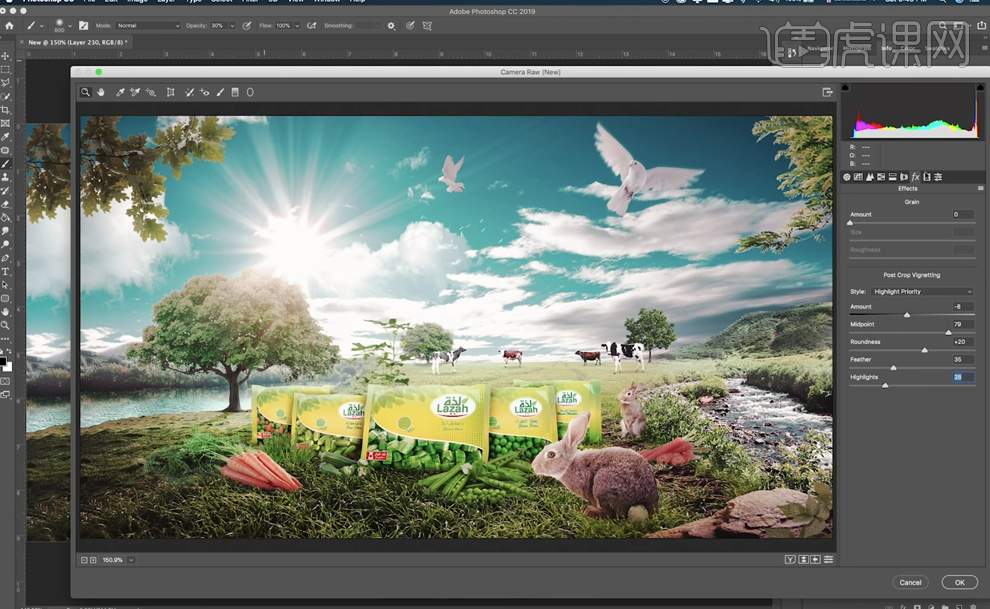This screenshot has width=990, height=609.
Task: Open the symmetry paint butterfly options
Action: click(x=427, y=26)
